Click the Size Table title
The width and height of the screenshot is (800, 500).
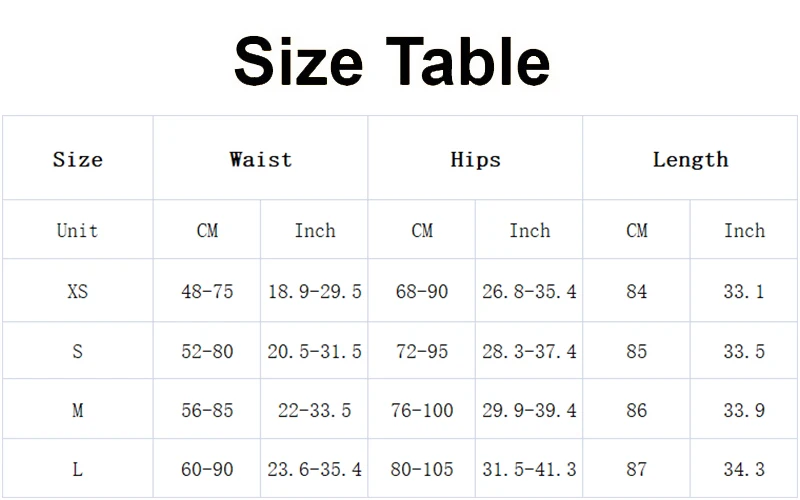pos(392,62)
